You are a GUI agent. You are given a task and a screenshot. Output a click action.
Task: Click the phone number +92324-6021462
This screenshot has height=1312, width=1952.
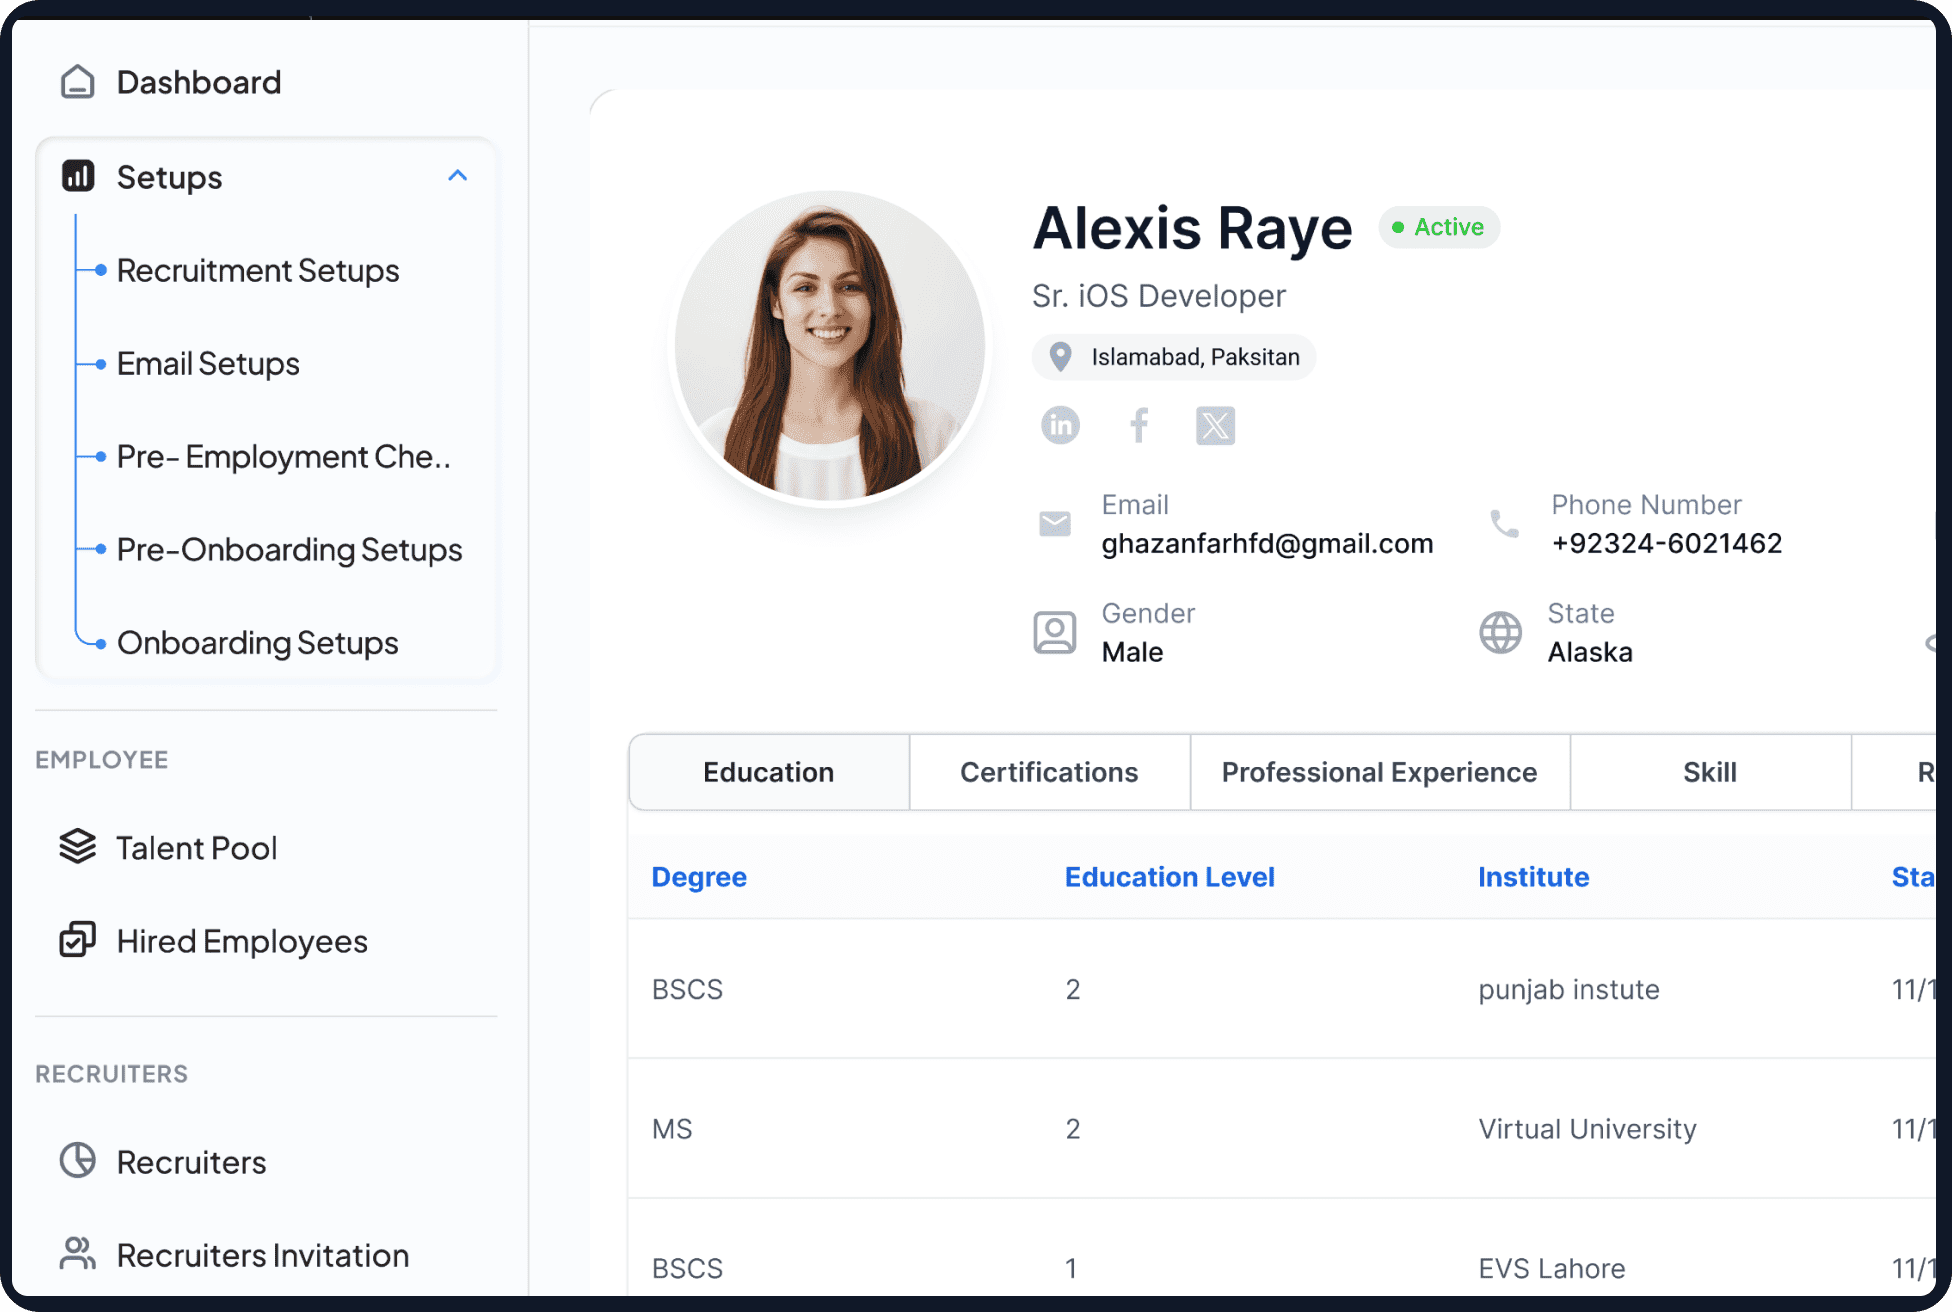click(1667, 543)
